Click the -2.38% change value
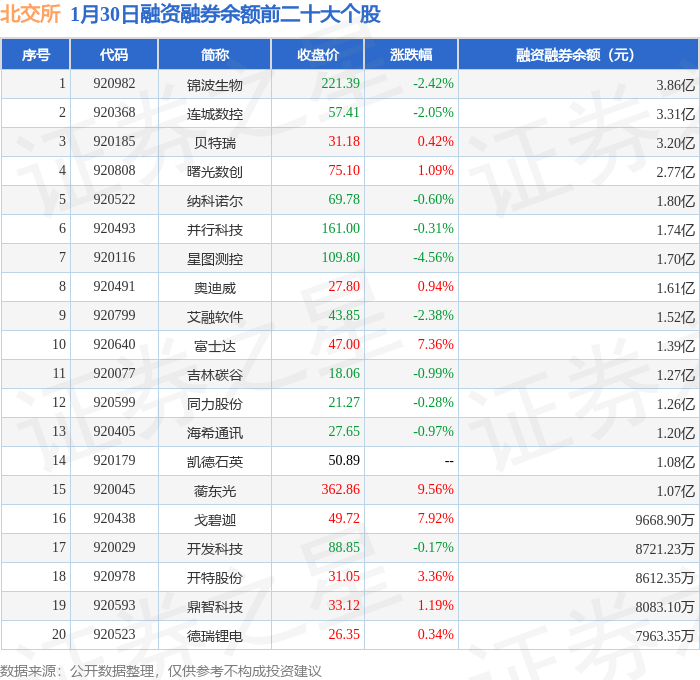Viewport: 700px width, 680px height. [433, 316]
